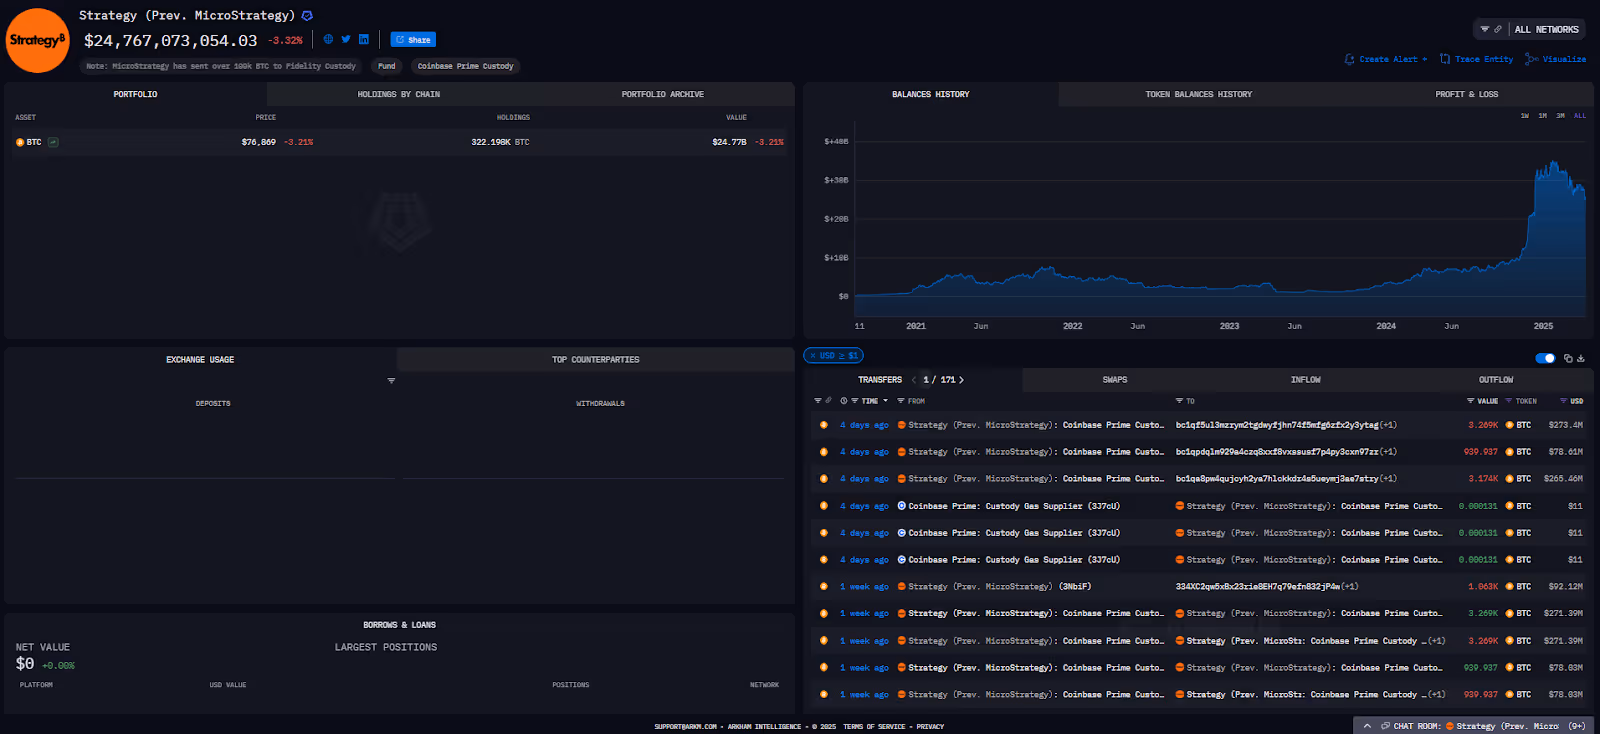Click the portfolio total $24,767,073,054.03

pos(170,41)
